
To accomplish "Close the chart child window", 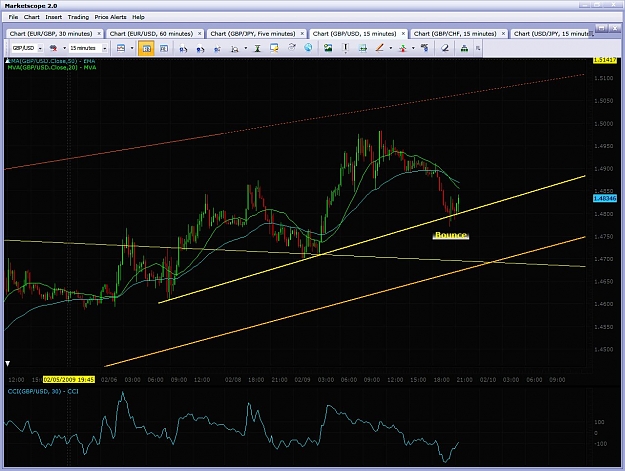I will pyautogui.click(x=615, y=28).
